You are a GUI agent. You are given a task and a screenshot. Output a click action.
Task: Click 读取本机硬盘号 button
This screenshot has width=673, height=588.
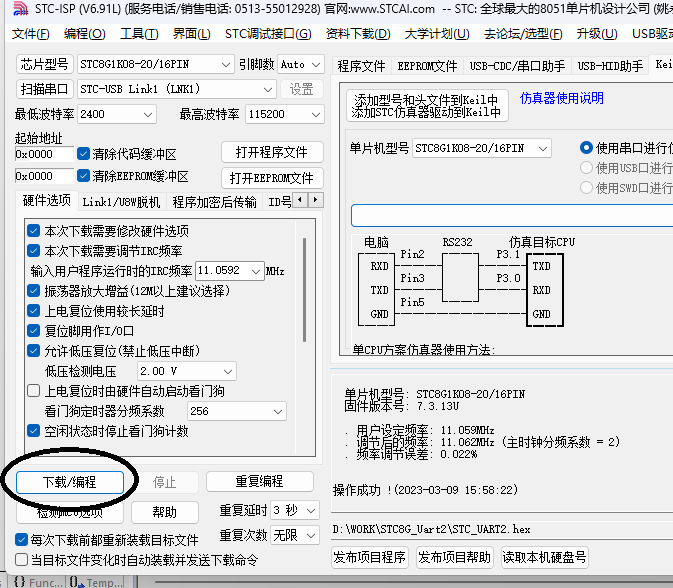545,557
